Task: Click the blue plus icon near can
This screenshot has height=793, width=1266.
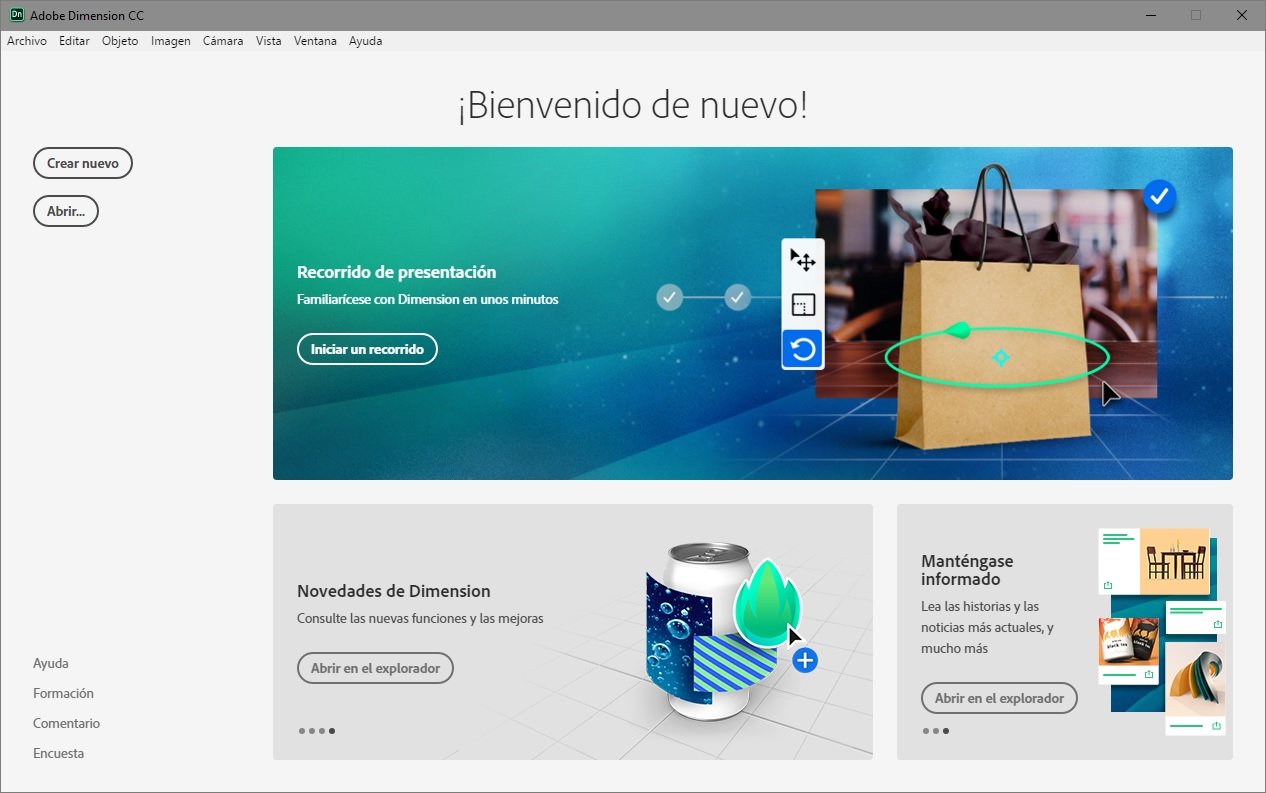Action: coord(805,660)
